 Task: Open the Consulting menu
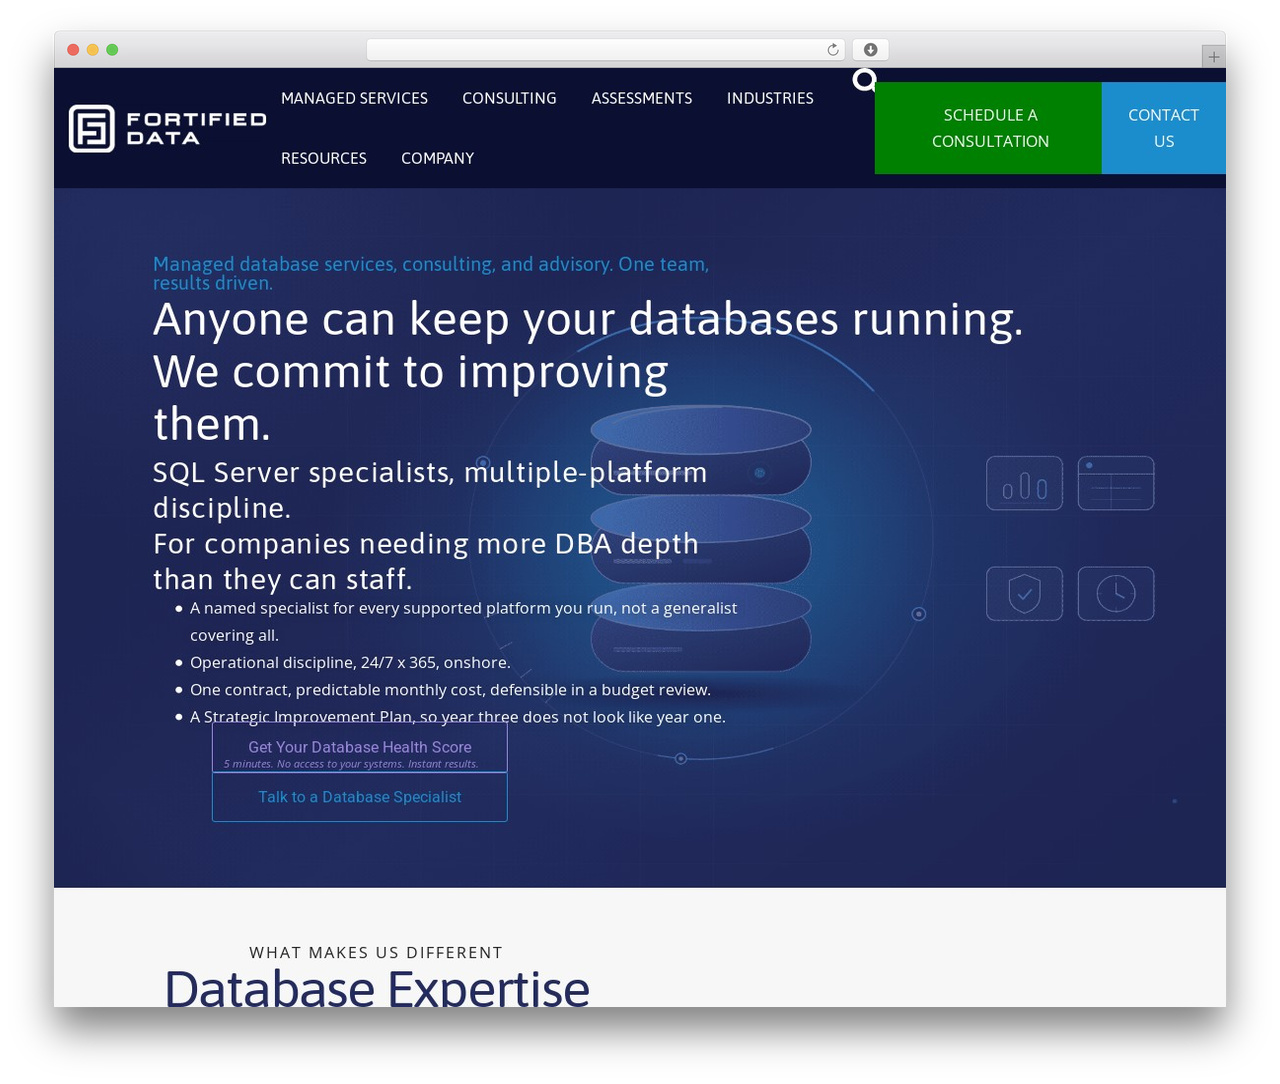click(x=509, y=98)
